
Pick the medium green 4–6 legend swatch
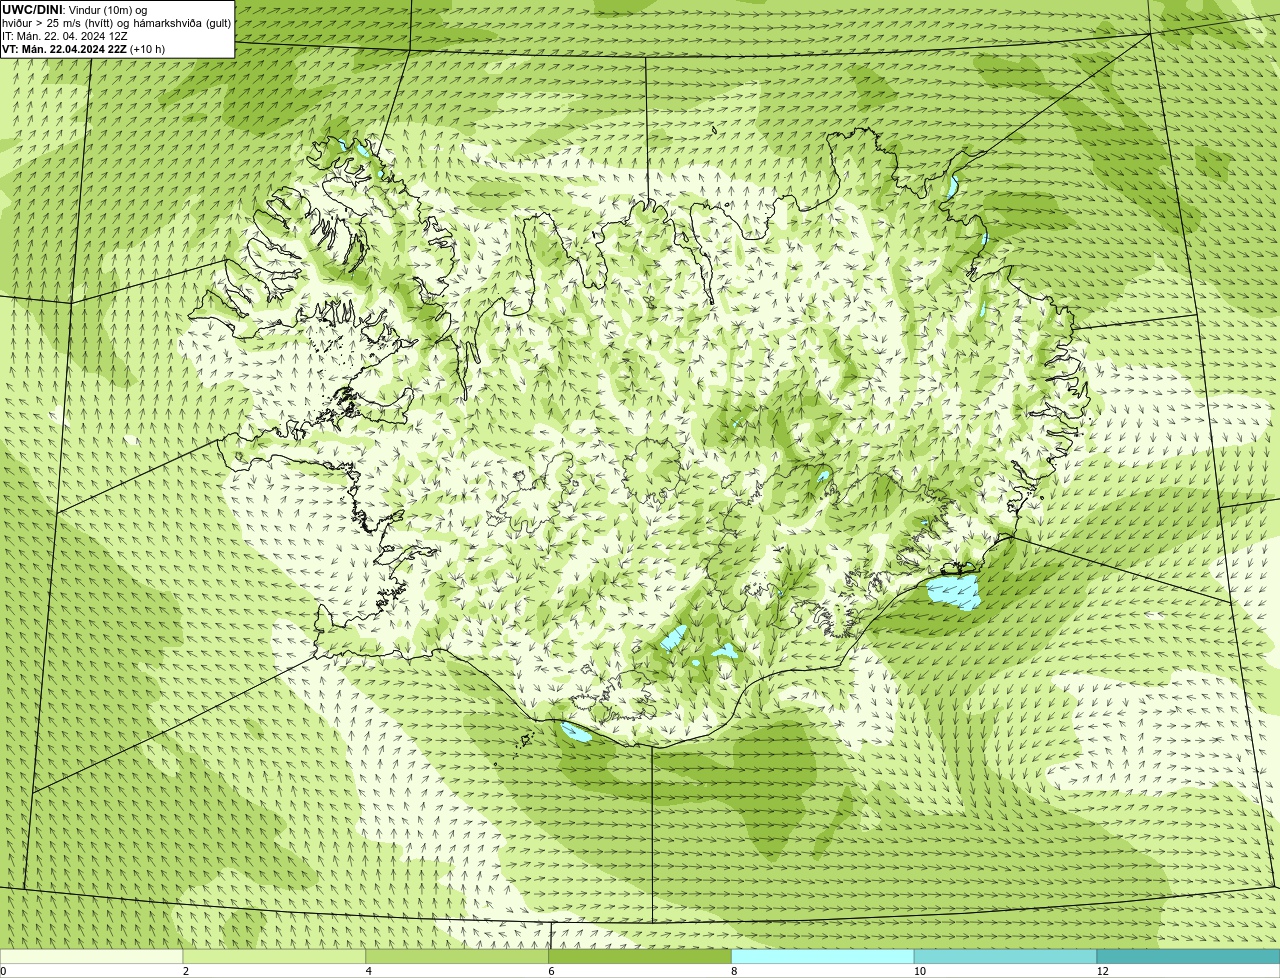point(457,956)
